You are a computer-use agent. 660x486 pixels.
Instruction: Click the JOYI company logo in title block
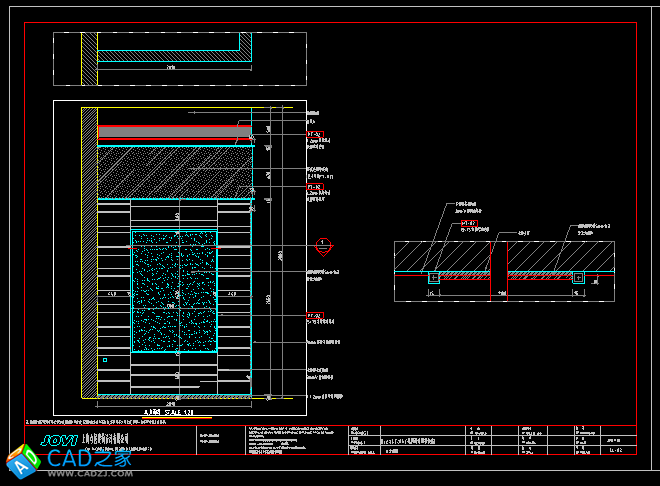[x=62, y=438]
